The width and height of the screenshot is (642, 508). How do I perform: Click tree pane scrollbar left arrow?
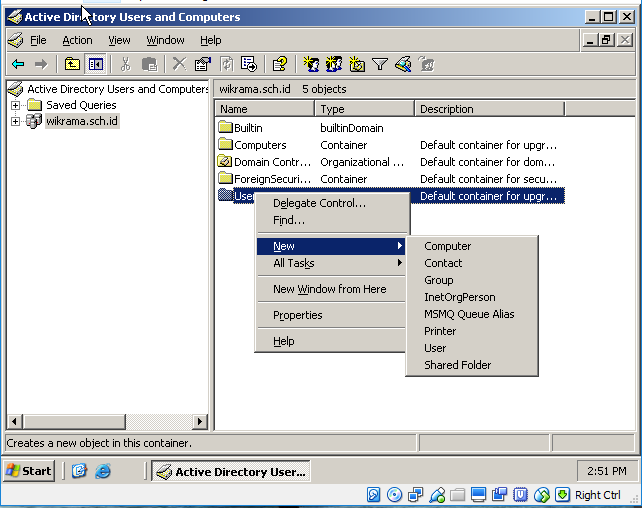pos(15,421)
